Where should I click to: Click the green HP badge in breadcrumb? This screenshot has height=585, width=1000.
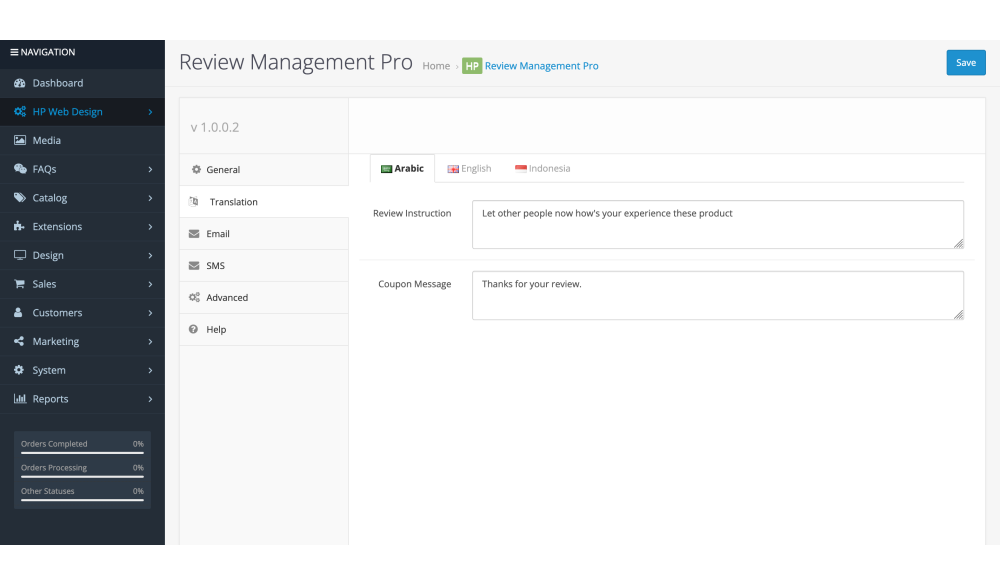472,66
